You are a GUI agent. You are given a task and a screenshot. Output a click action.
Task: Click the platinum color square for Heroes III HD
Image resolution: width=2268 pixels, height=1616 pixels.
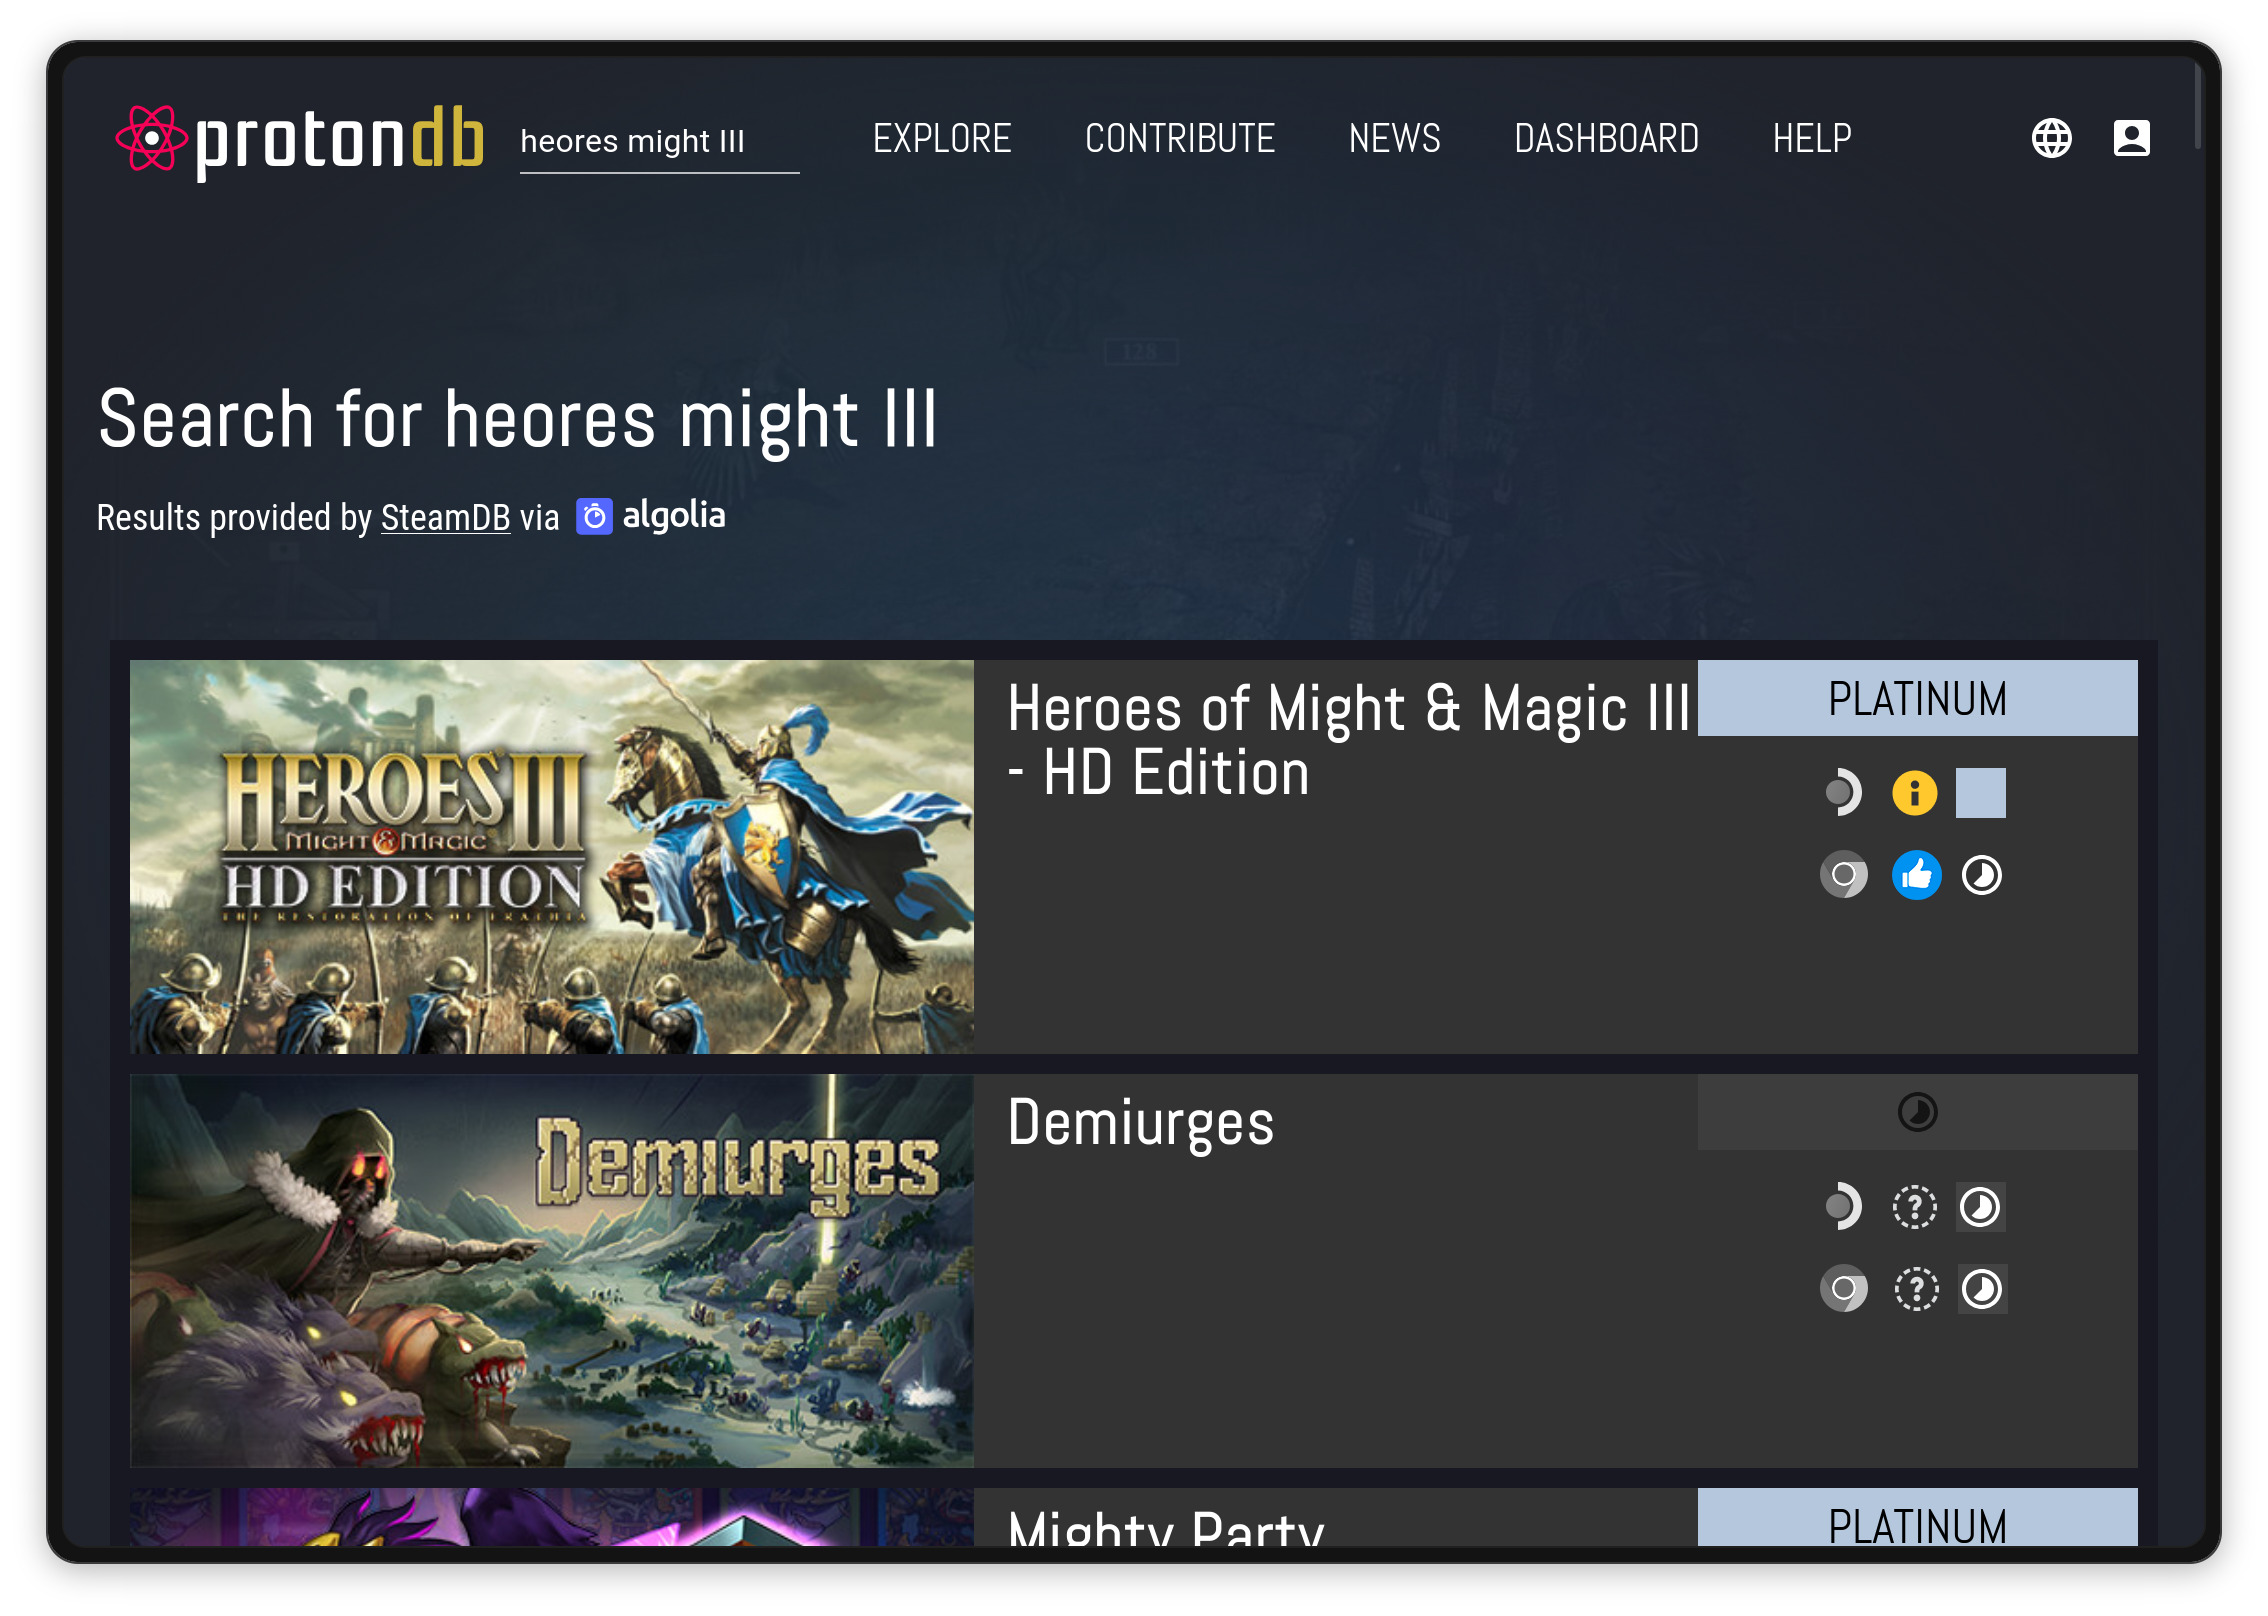click(1980, 793)
